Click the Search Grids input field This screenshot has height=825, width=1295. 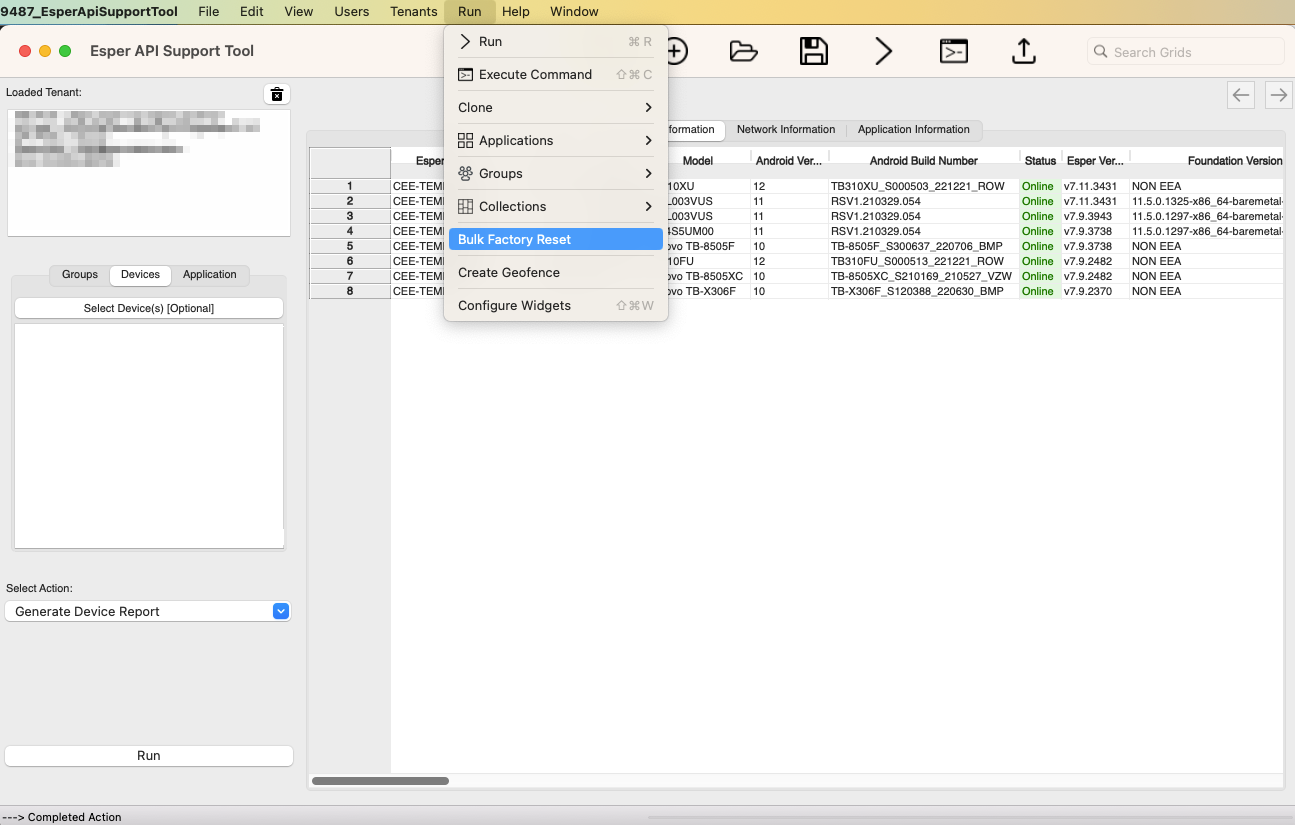1190,52
